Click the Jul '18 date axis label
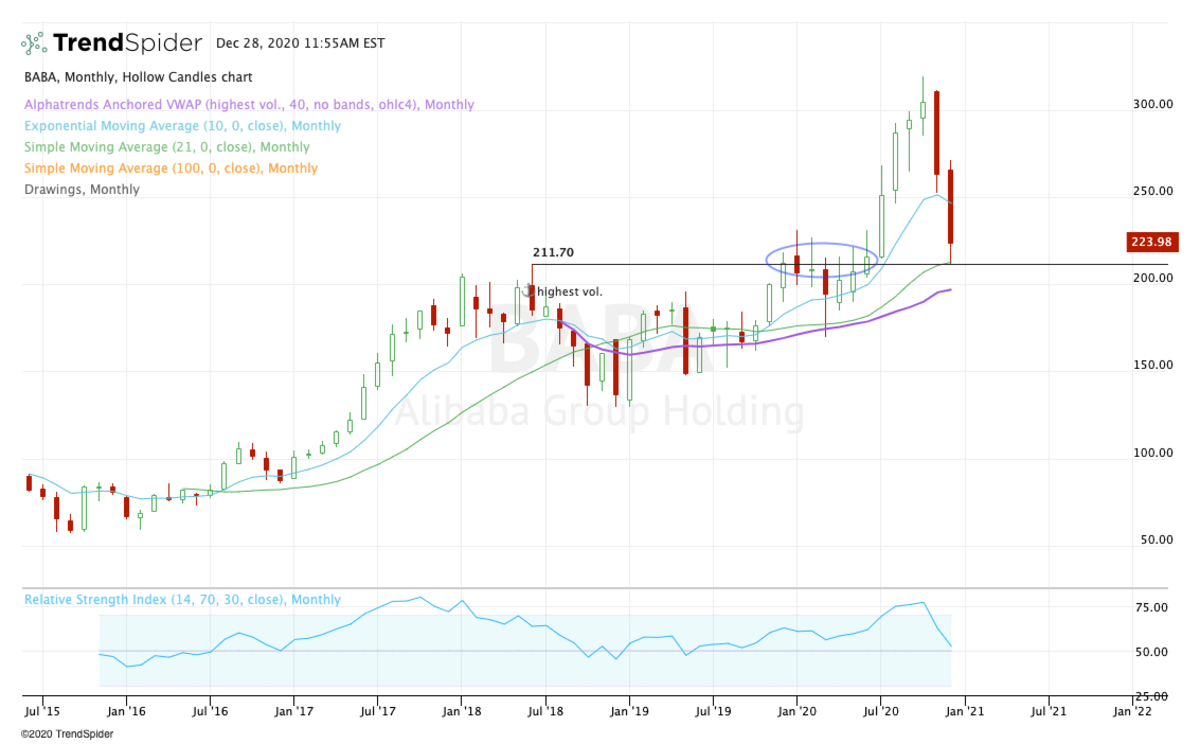The width and height of the screenshot is (1200, 744). (545, 711)
